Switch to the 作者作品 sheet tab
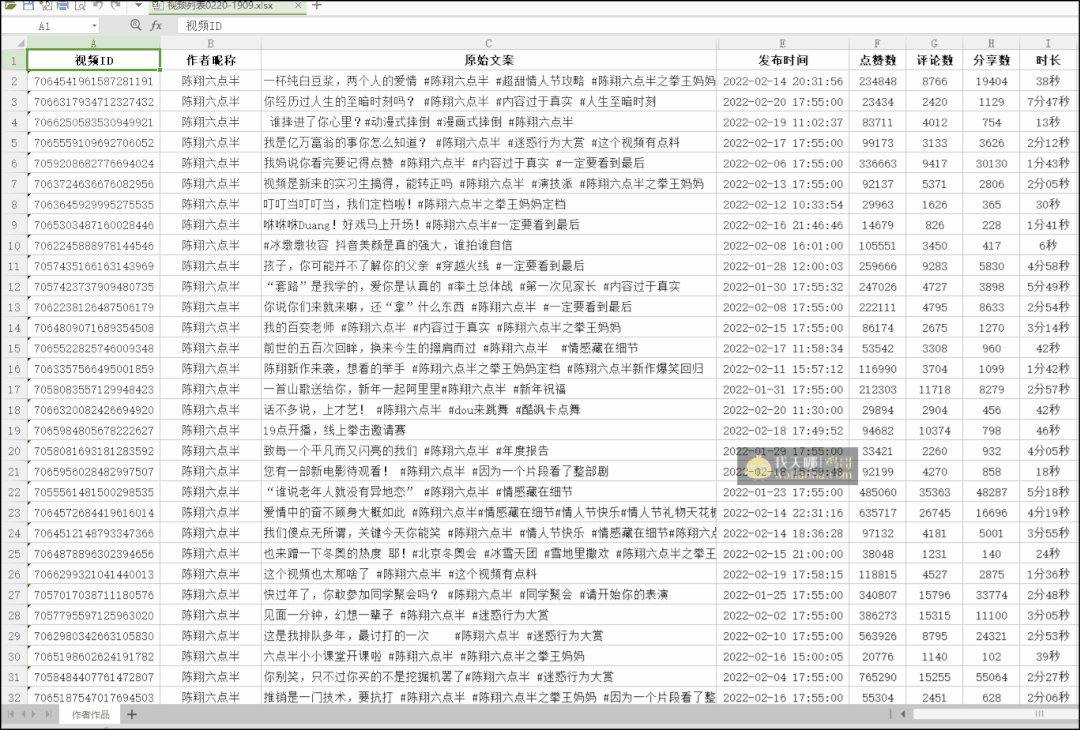This screenshot has width=1080, height=730. (91, 716)
